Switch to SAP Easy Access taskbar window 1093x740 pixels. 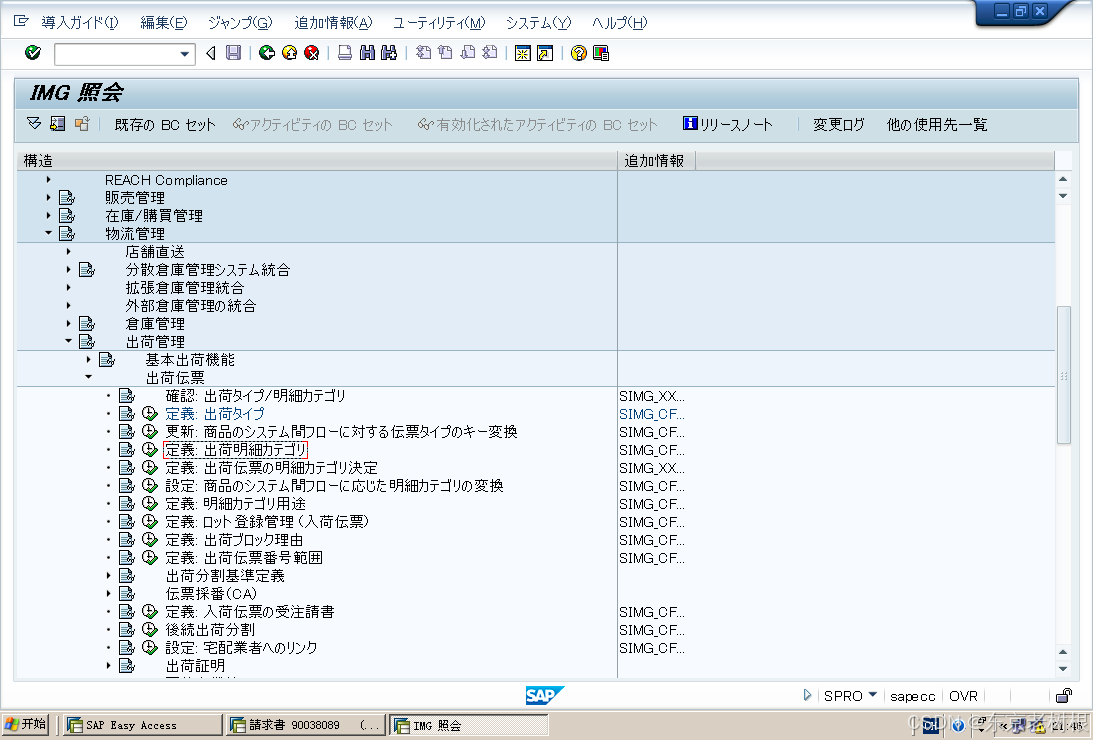(x=142, y=725)
